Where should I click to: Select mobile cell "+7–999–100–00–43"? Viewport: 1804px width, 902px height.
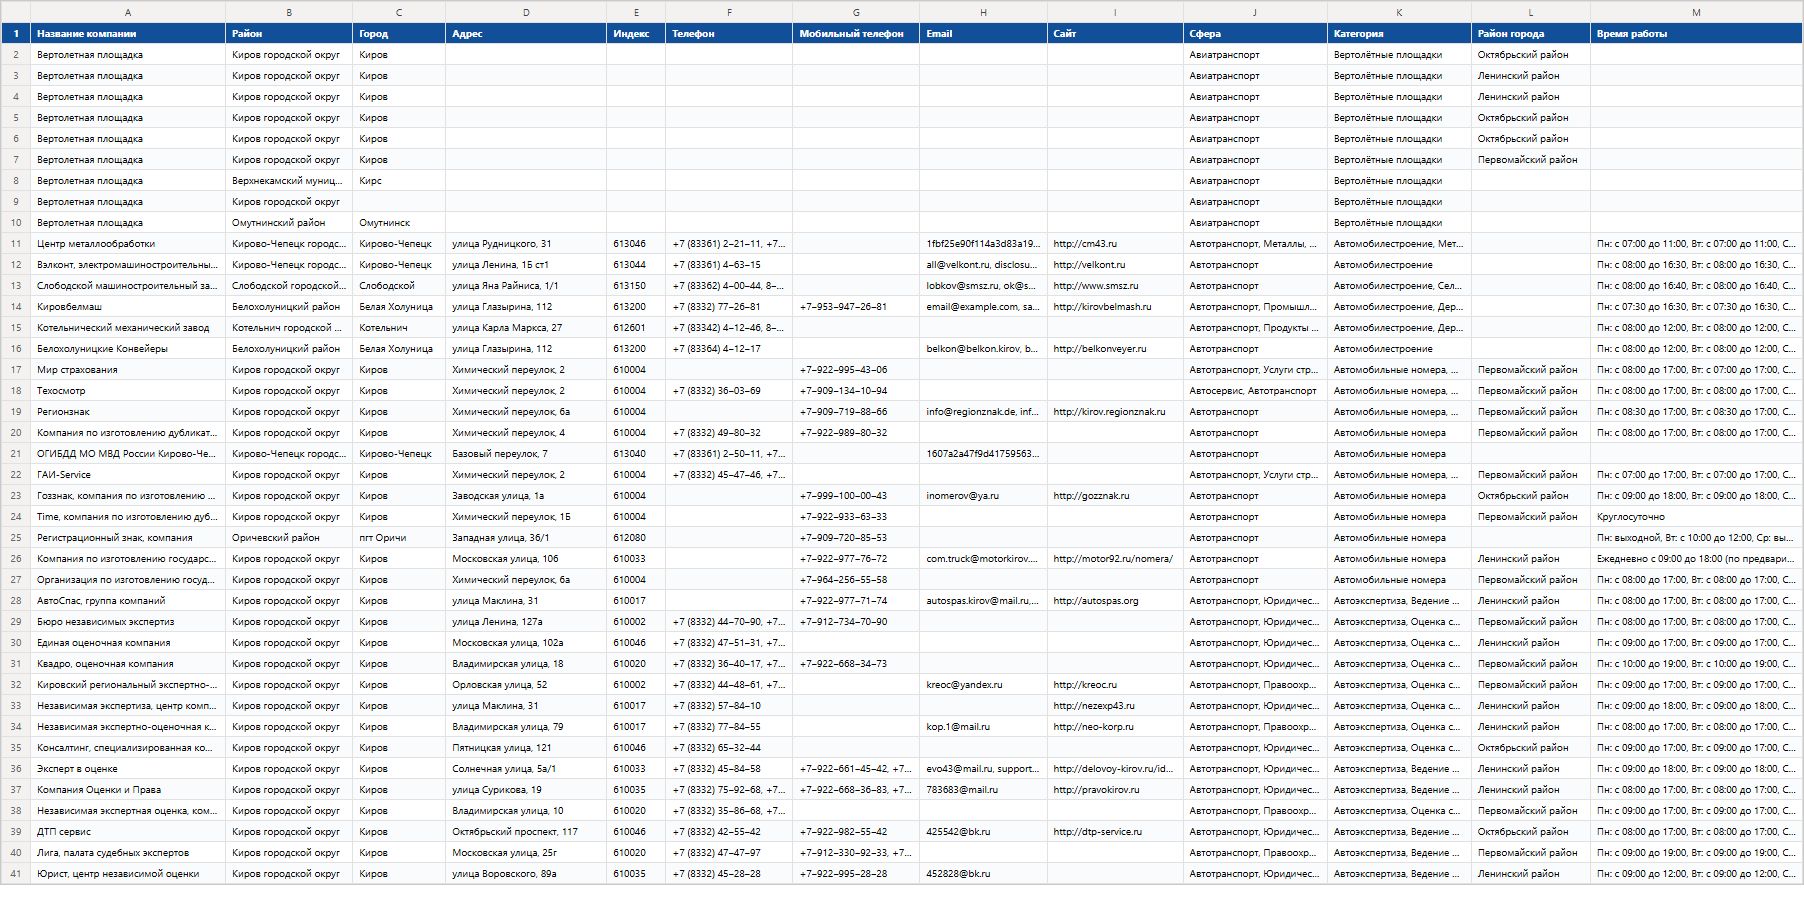click(856, 496)
